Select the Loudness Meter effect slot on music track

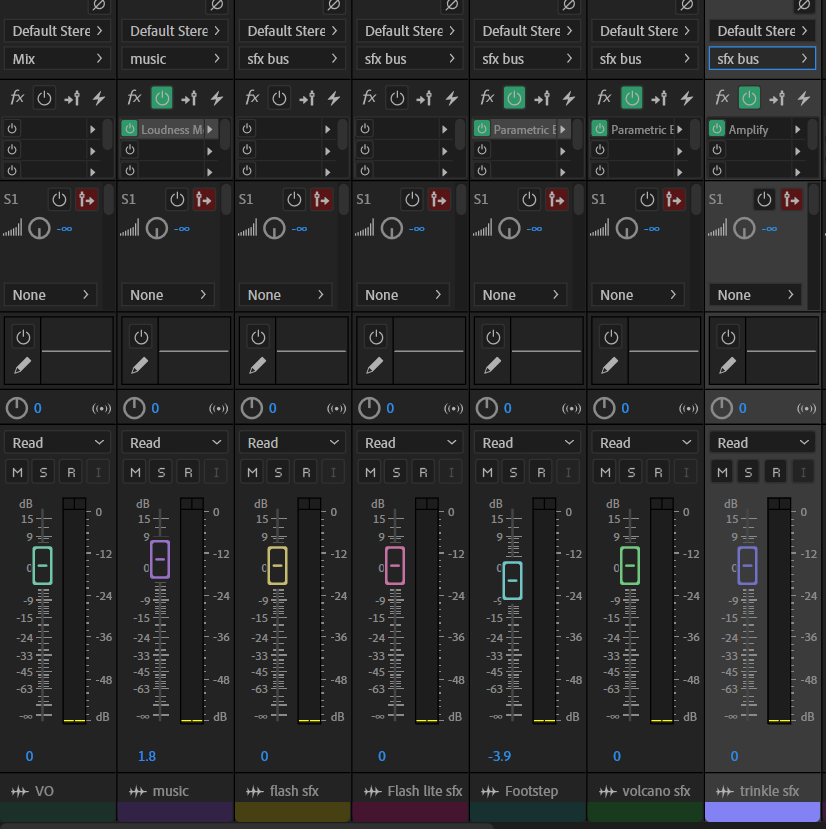(171, 130)
